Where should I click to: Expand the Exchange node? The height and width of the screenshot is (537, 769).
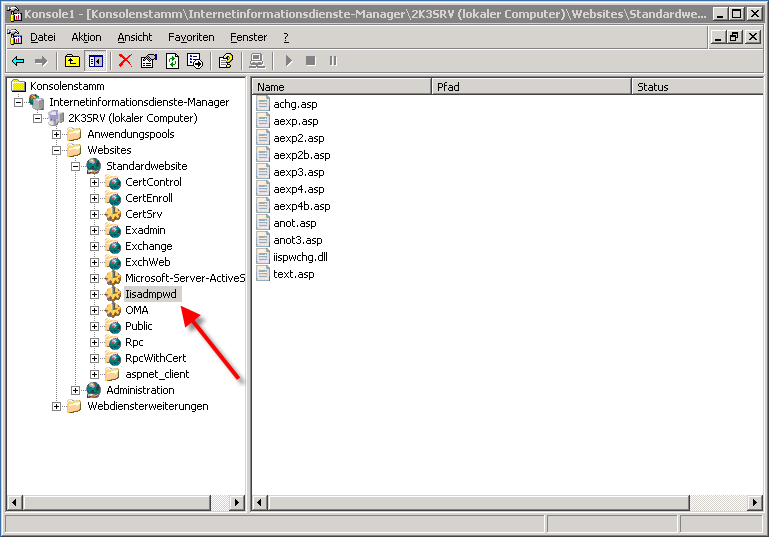95,246
